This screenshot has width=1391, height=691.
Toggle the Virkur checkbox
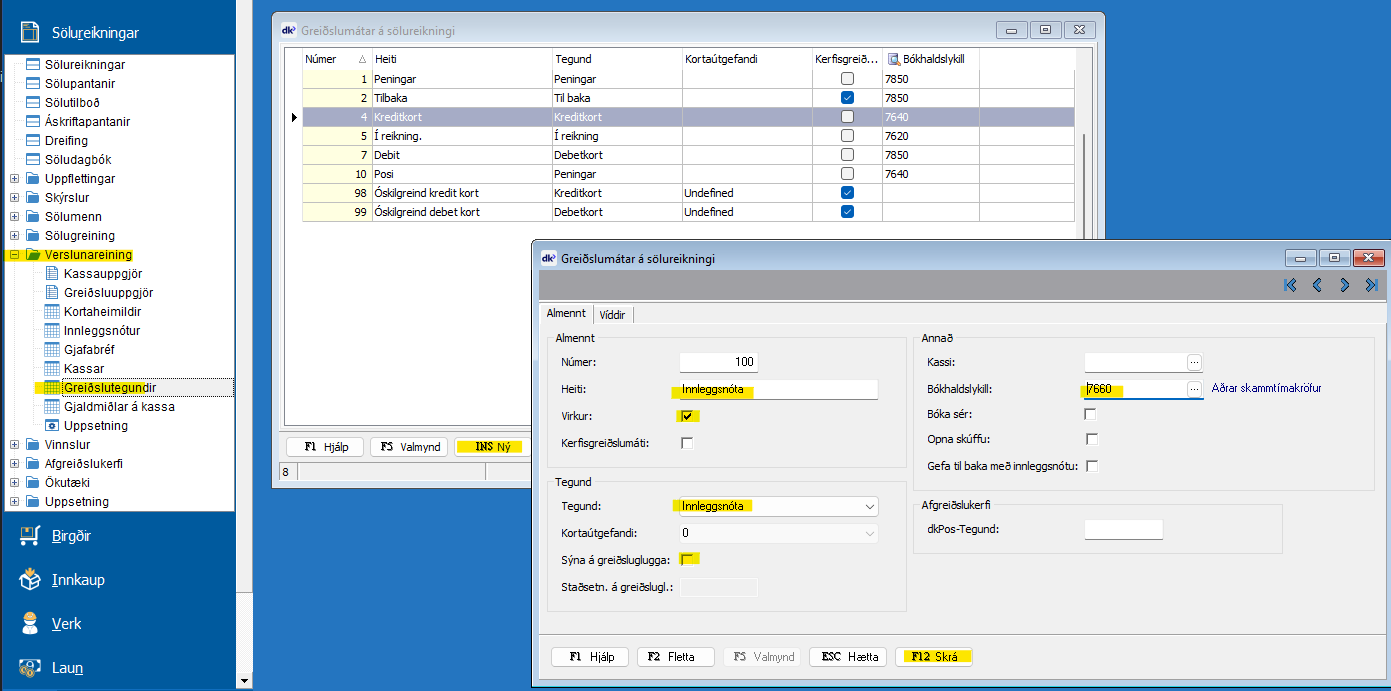click(688, 416)
